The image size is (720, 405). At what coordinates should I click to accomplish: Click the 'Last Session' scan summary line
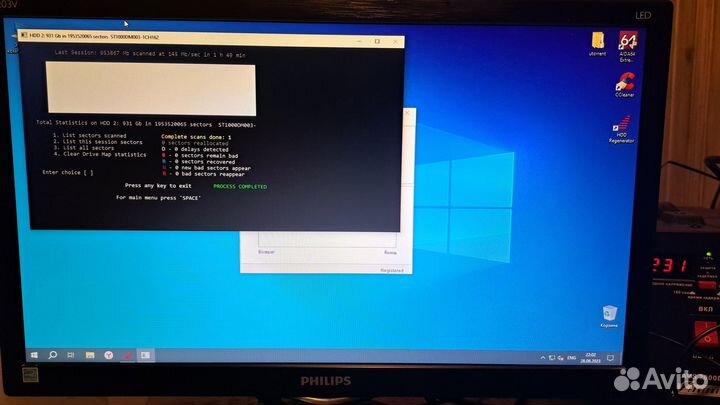[x=150, y=54]
